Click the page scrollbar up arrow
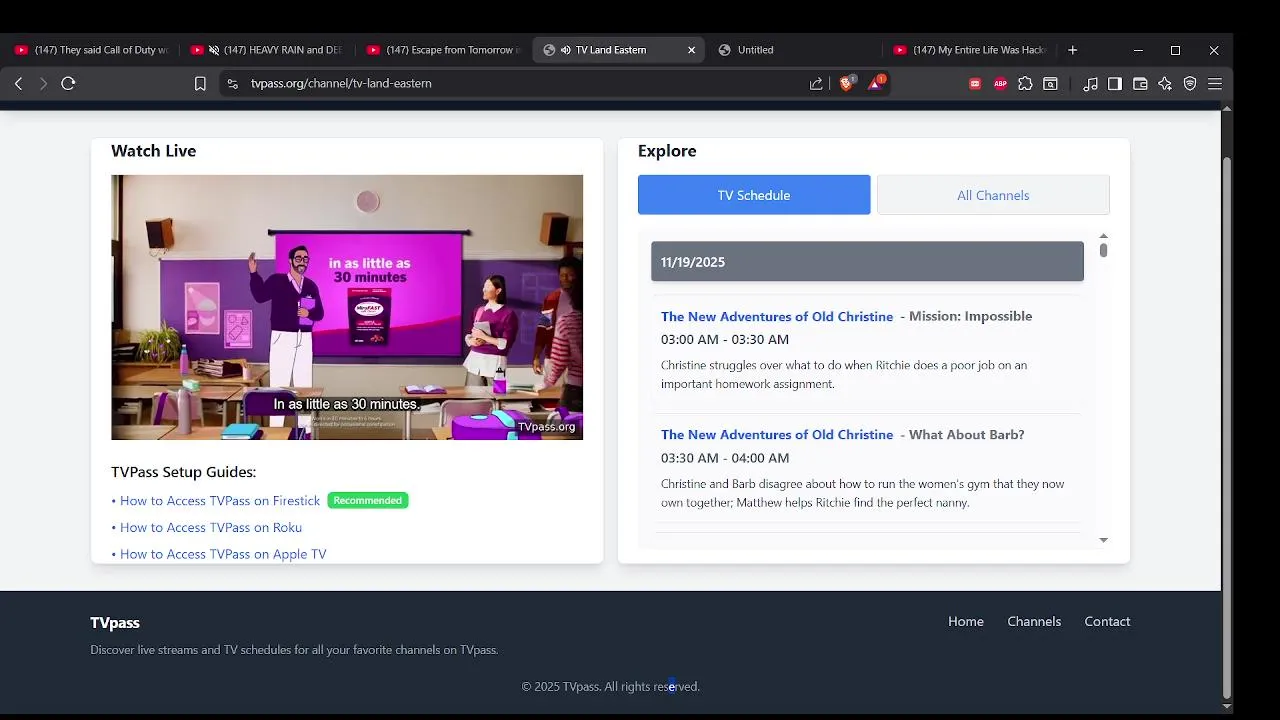 click(1227, 108)
